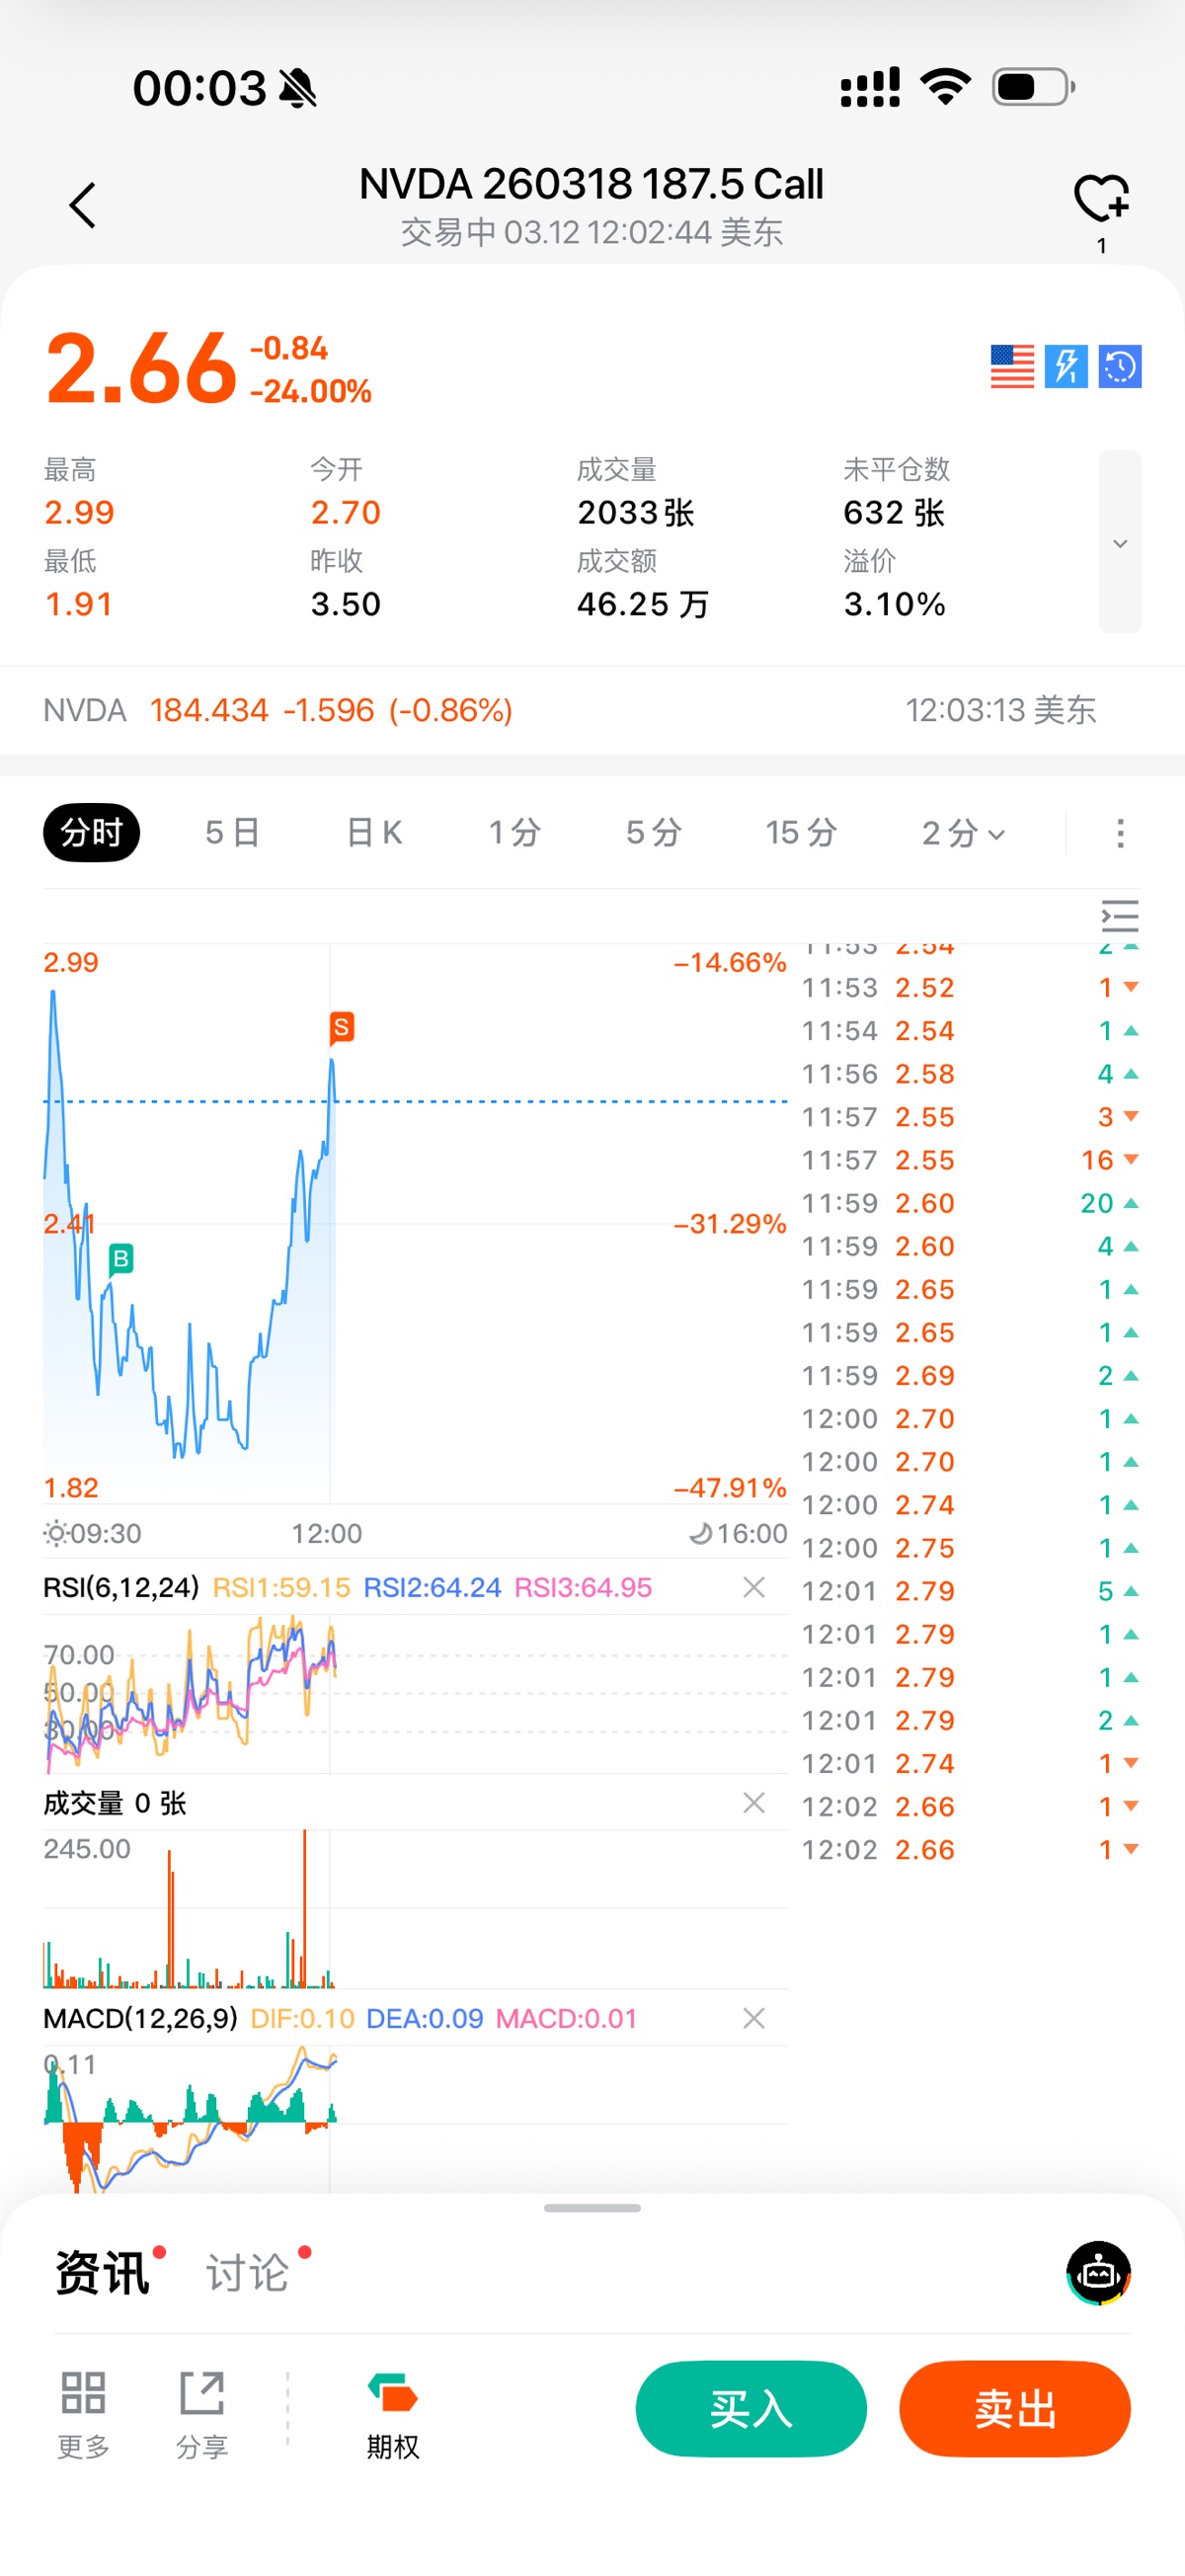
Task: Switch to the 日K chart tab
Action: [374, 833]
